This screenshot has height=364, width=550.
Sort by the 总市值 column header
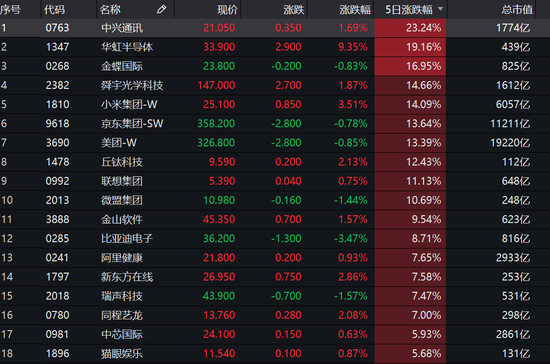[517, 10]
